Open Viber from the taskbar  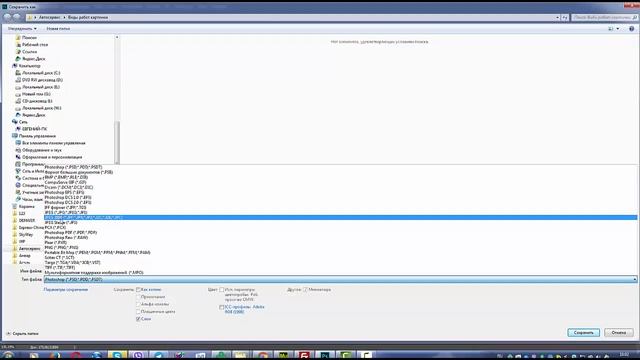pos(138,356)
